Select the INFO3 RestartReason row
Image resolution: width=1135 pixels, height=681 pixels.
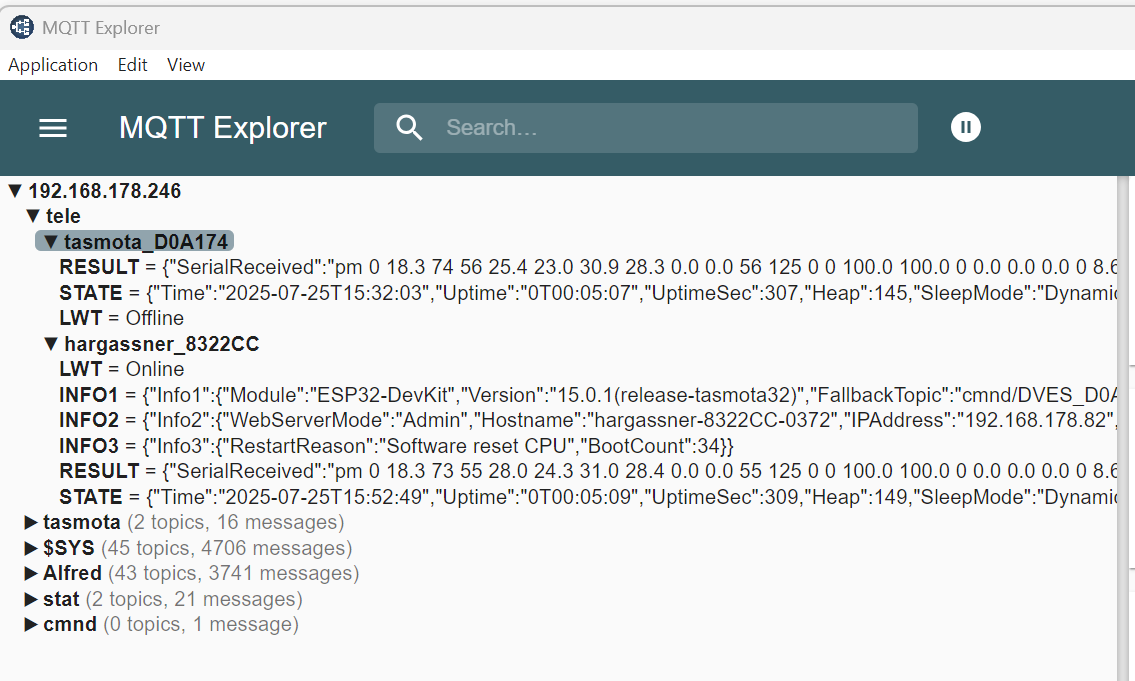coord(397,446)
